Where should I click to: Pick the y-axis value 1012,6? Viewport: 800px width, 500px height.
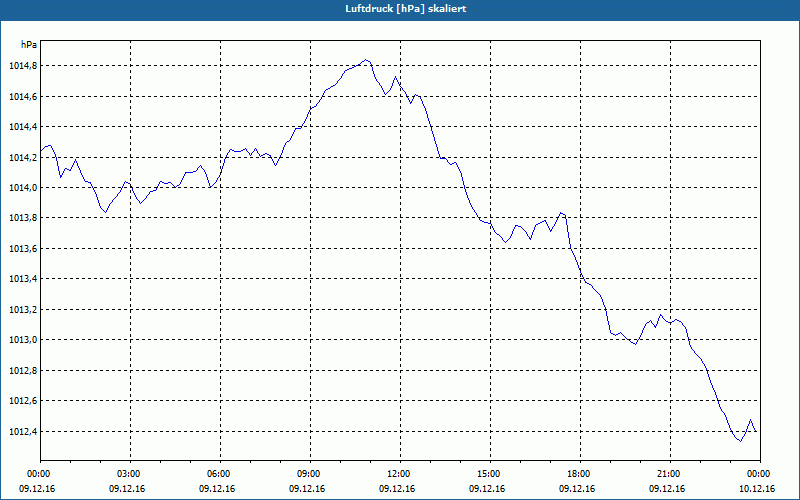point(23,401)
